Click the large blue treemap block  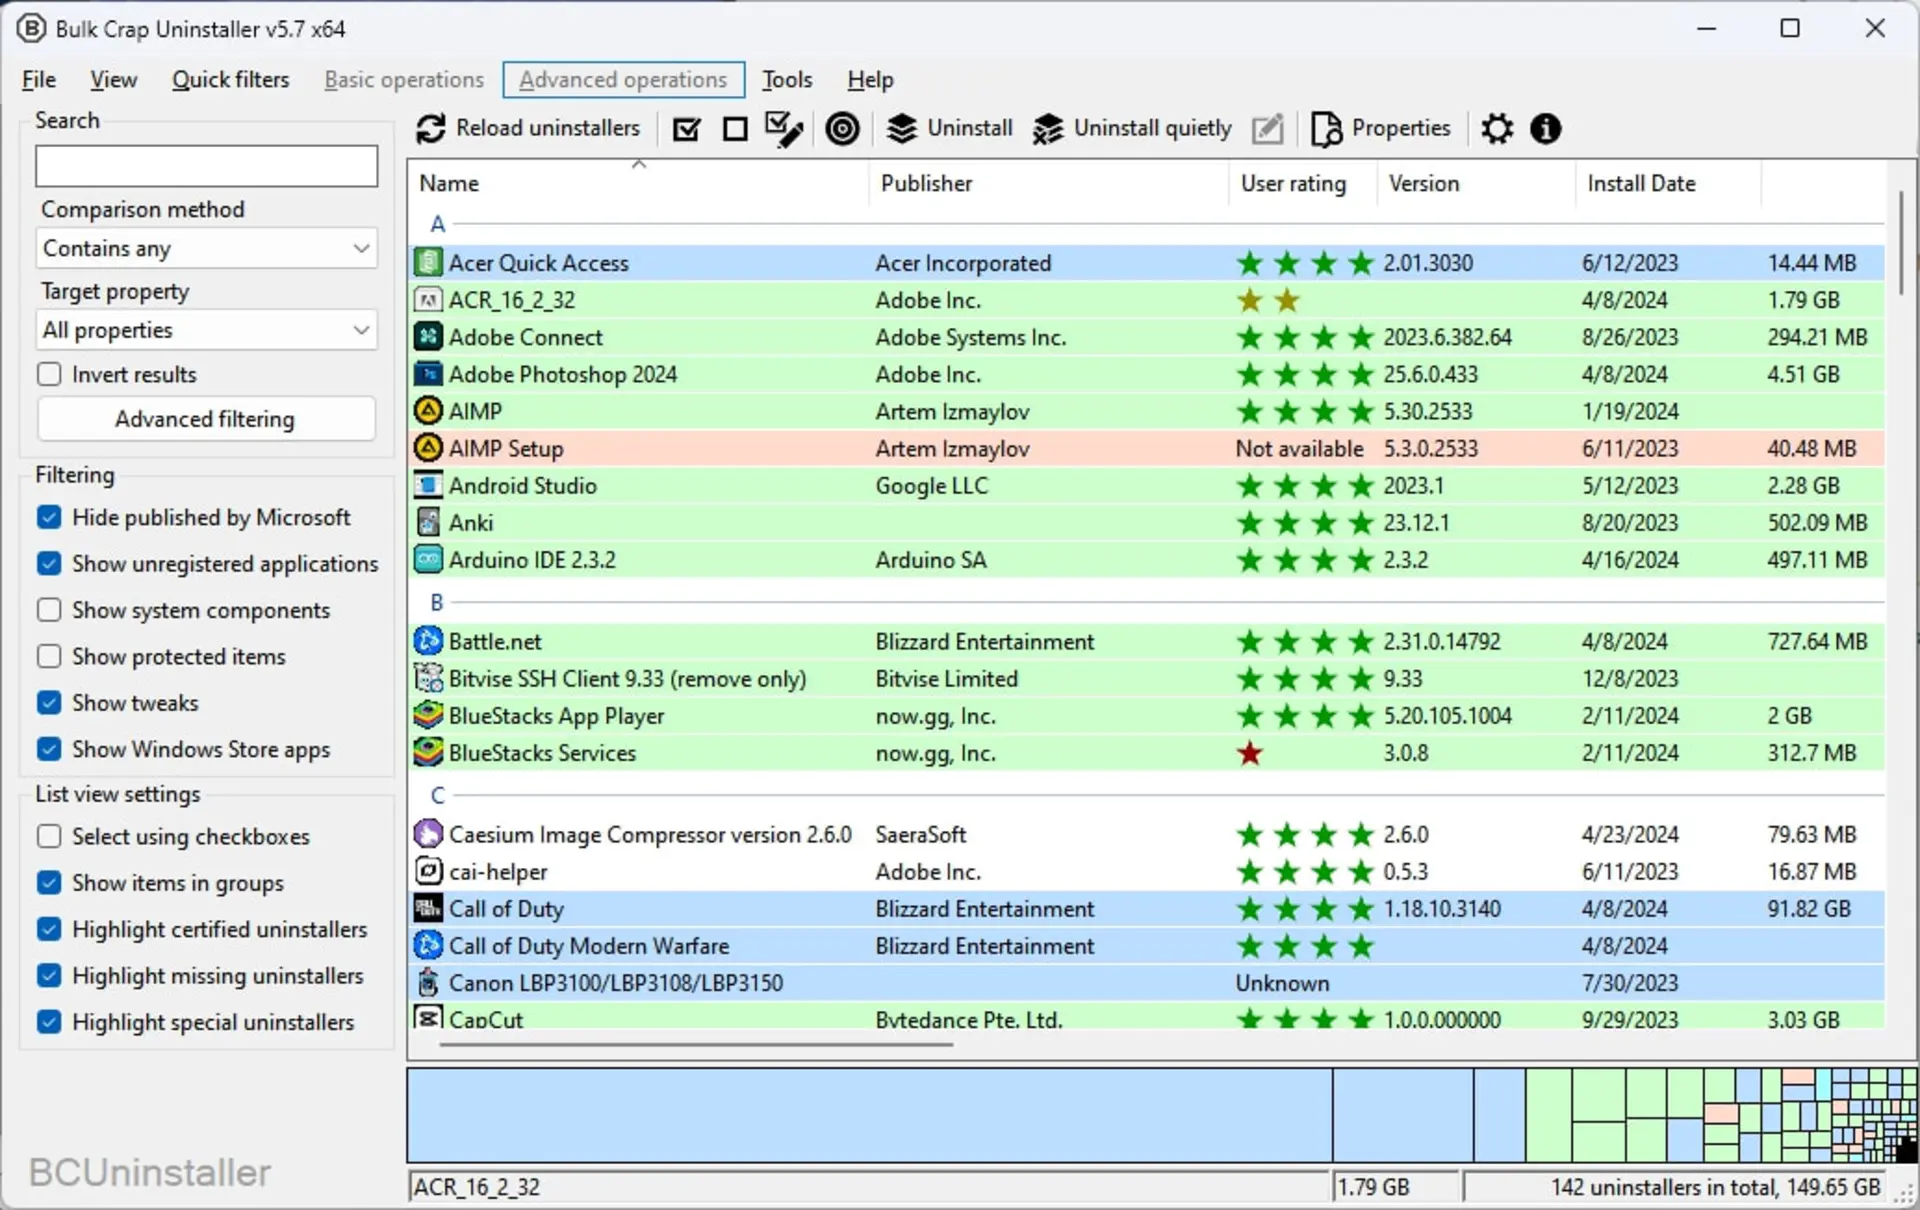pos(869,1115)
